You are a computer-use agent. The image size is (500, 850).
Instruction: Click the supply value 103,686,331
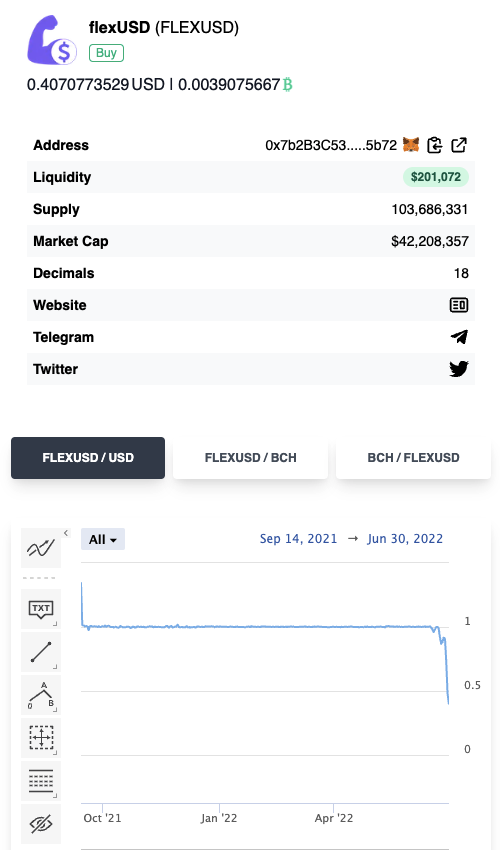coord(430,209)
